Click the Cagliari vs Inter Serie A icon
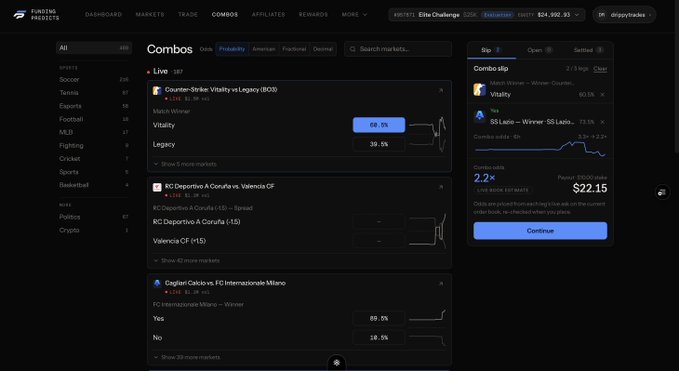The image size is (679, 371). click(157, 284)
